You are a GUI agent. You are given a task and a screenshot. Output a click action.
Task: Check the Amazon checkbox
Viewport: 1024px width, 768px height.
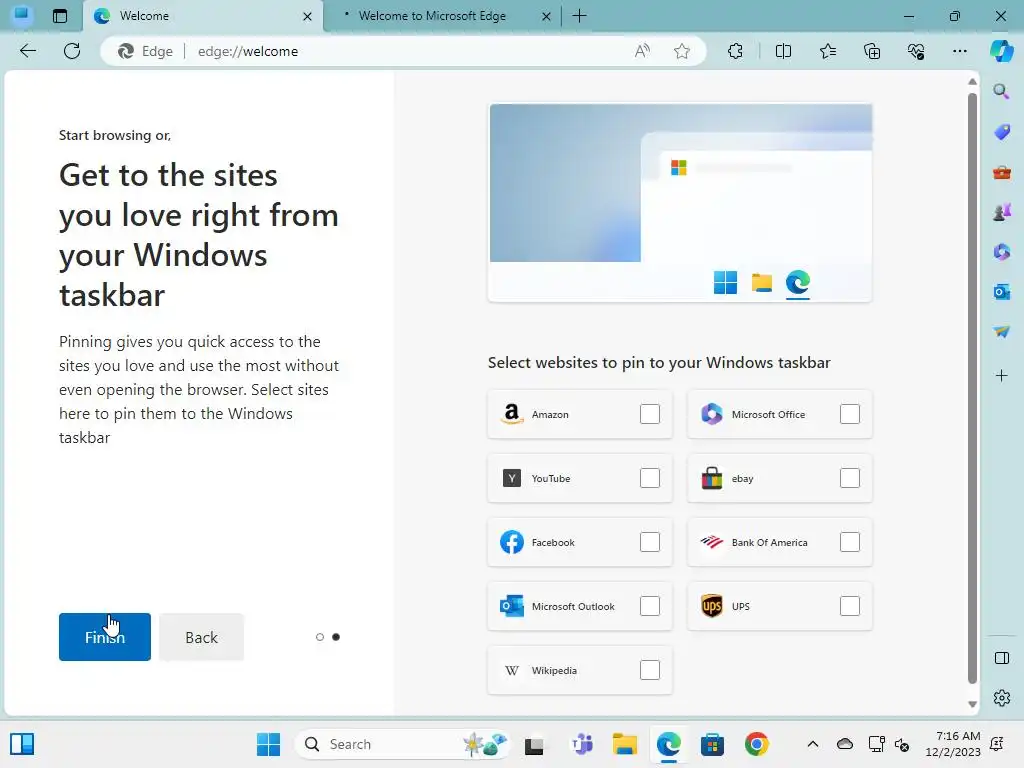coord(650,413)
